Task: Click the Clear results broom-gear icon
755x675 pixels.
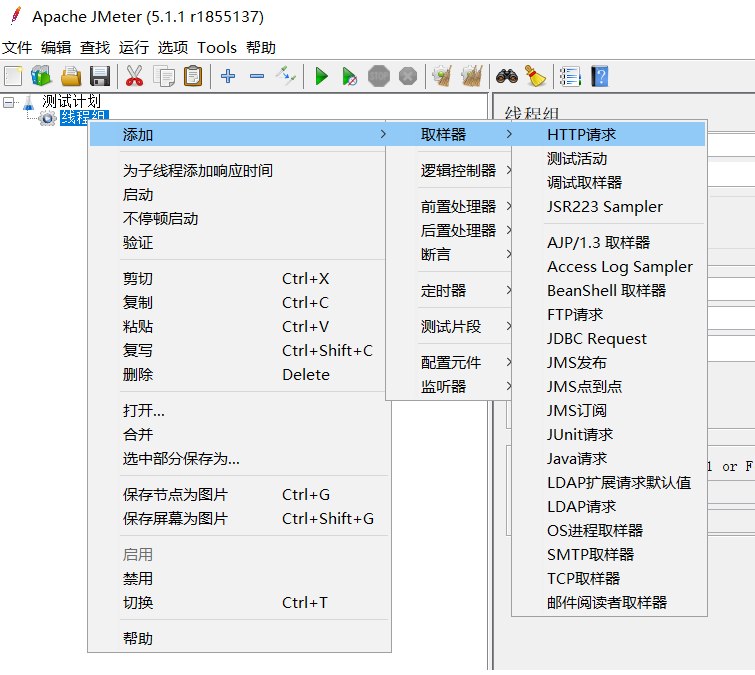Action: point(442,76)
